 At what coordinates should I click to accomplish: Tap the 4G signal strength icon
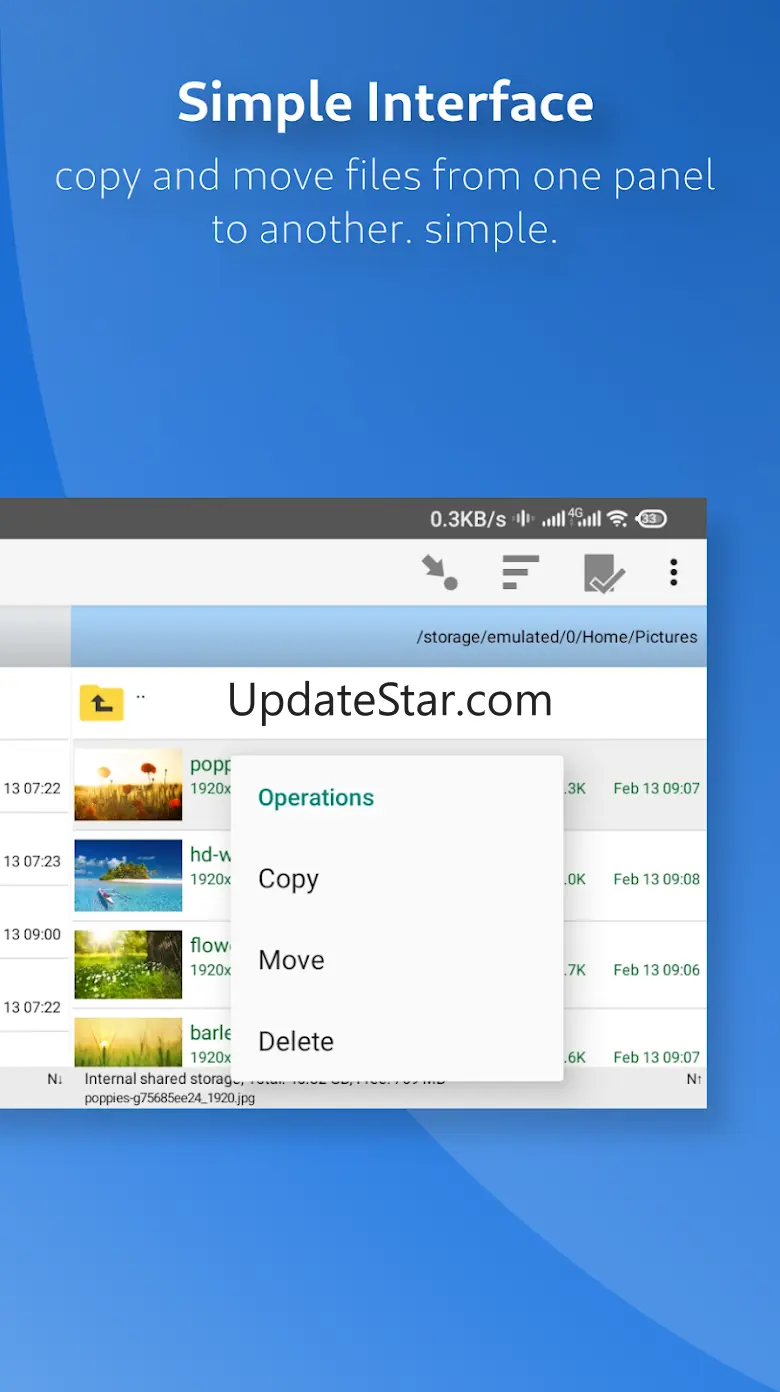click(585, 518)
